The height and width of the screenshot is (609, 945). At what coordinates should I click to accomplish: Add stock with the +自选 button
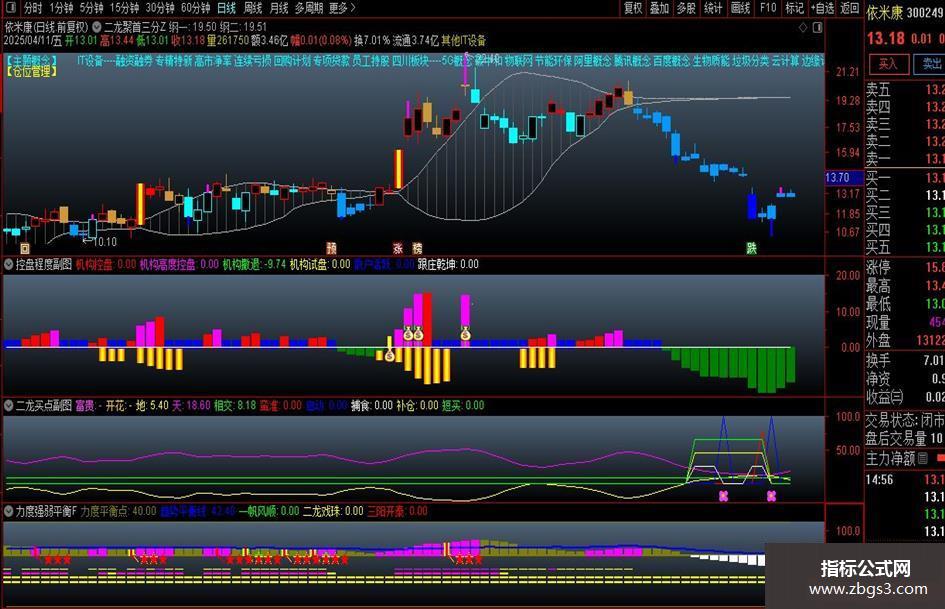coord(823,8)
